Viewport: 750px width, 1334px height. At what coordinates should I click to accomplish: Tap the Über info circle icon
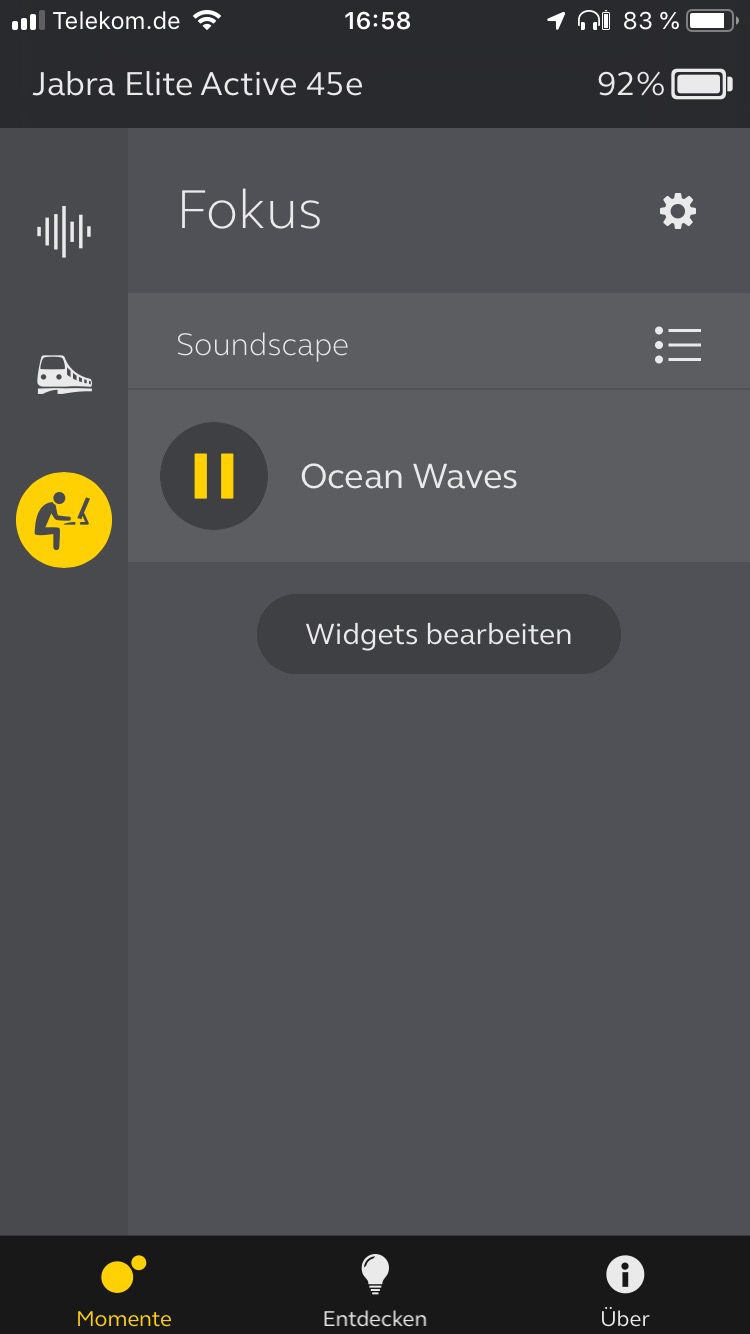click(x=625, y=1275)
